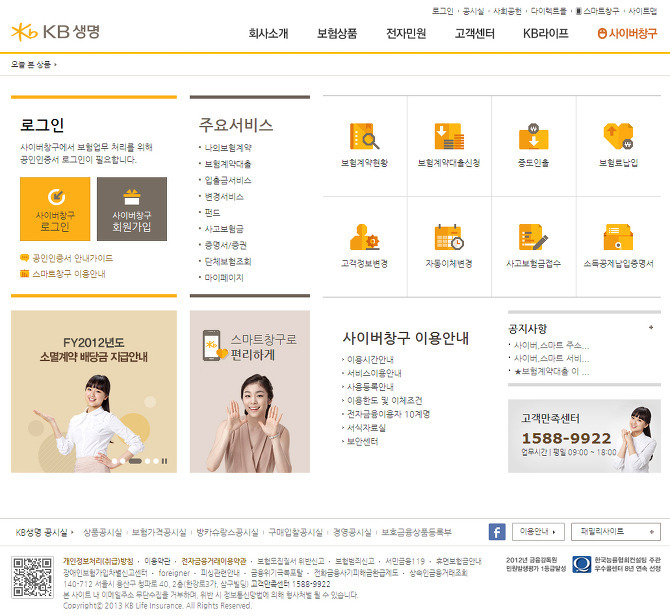Open the 전자금융거래이용약관 footer link

click(x=214, y=561)
